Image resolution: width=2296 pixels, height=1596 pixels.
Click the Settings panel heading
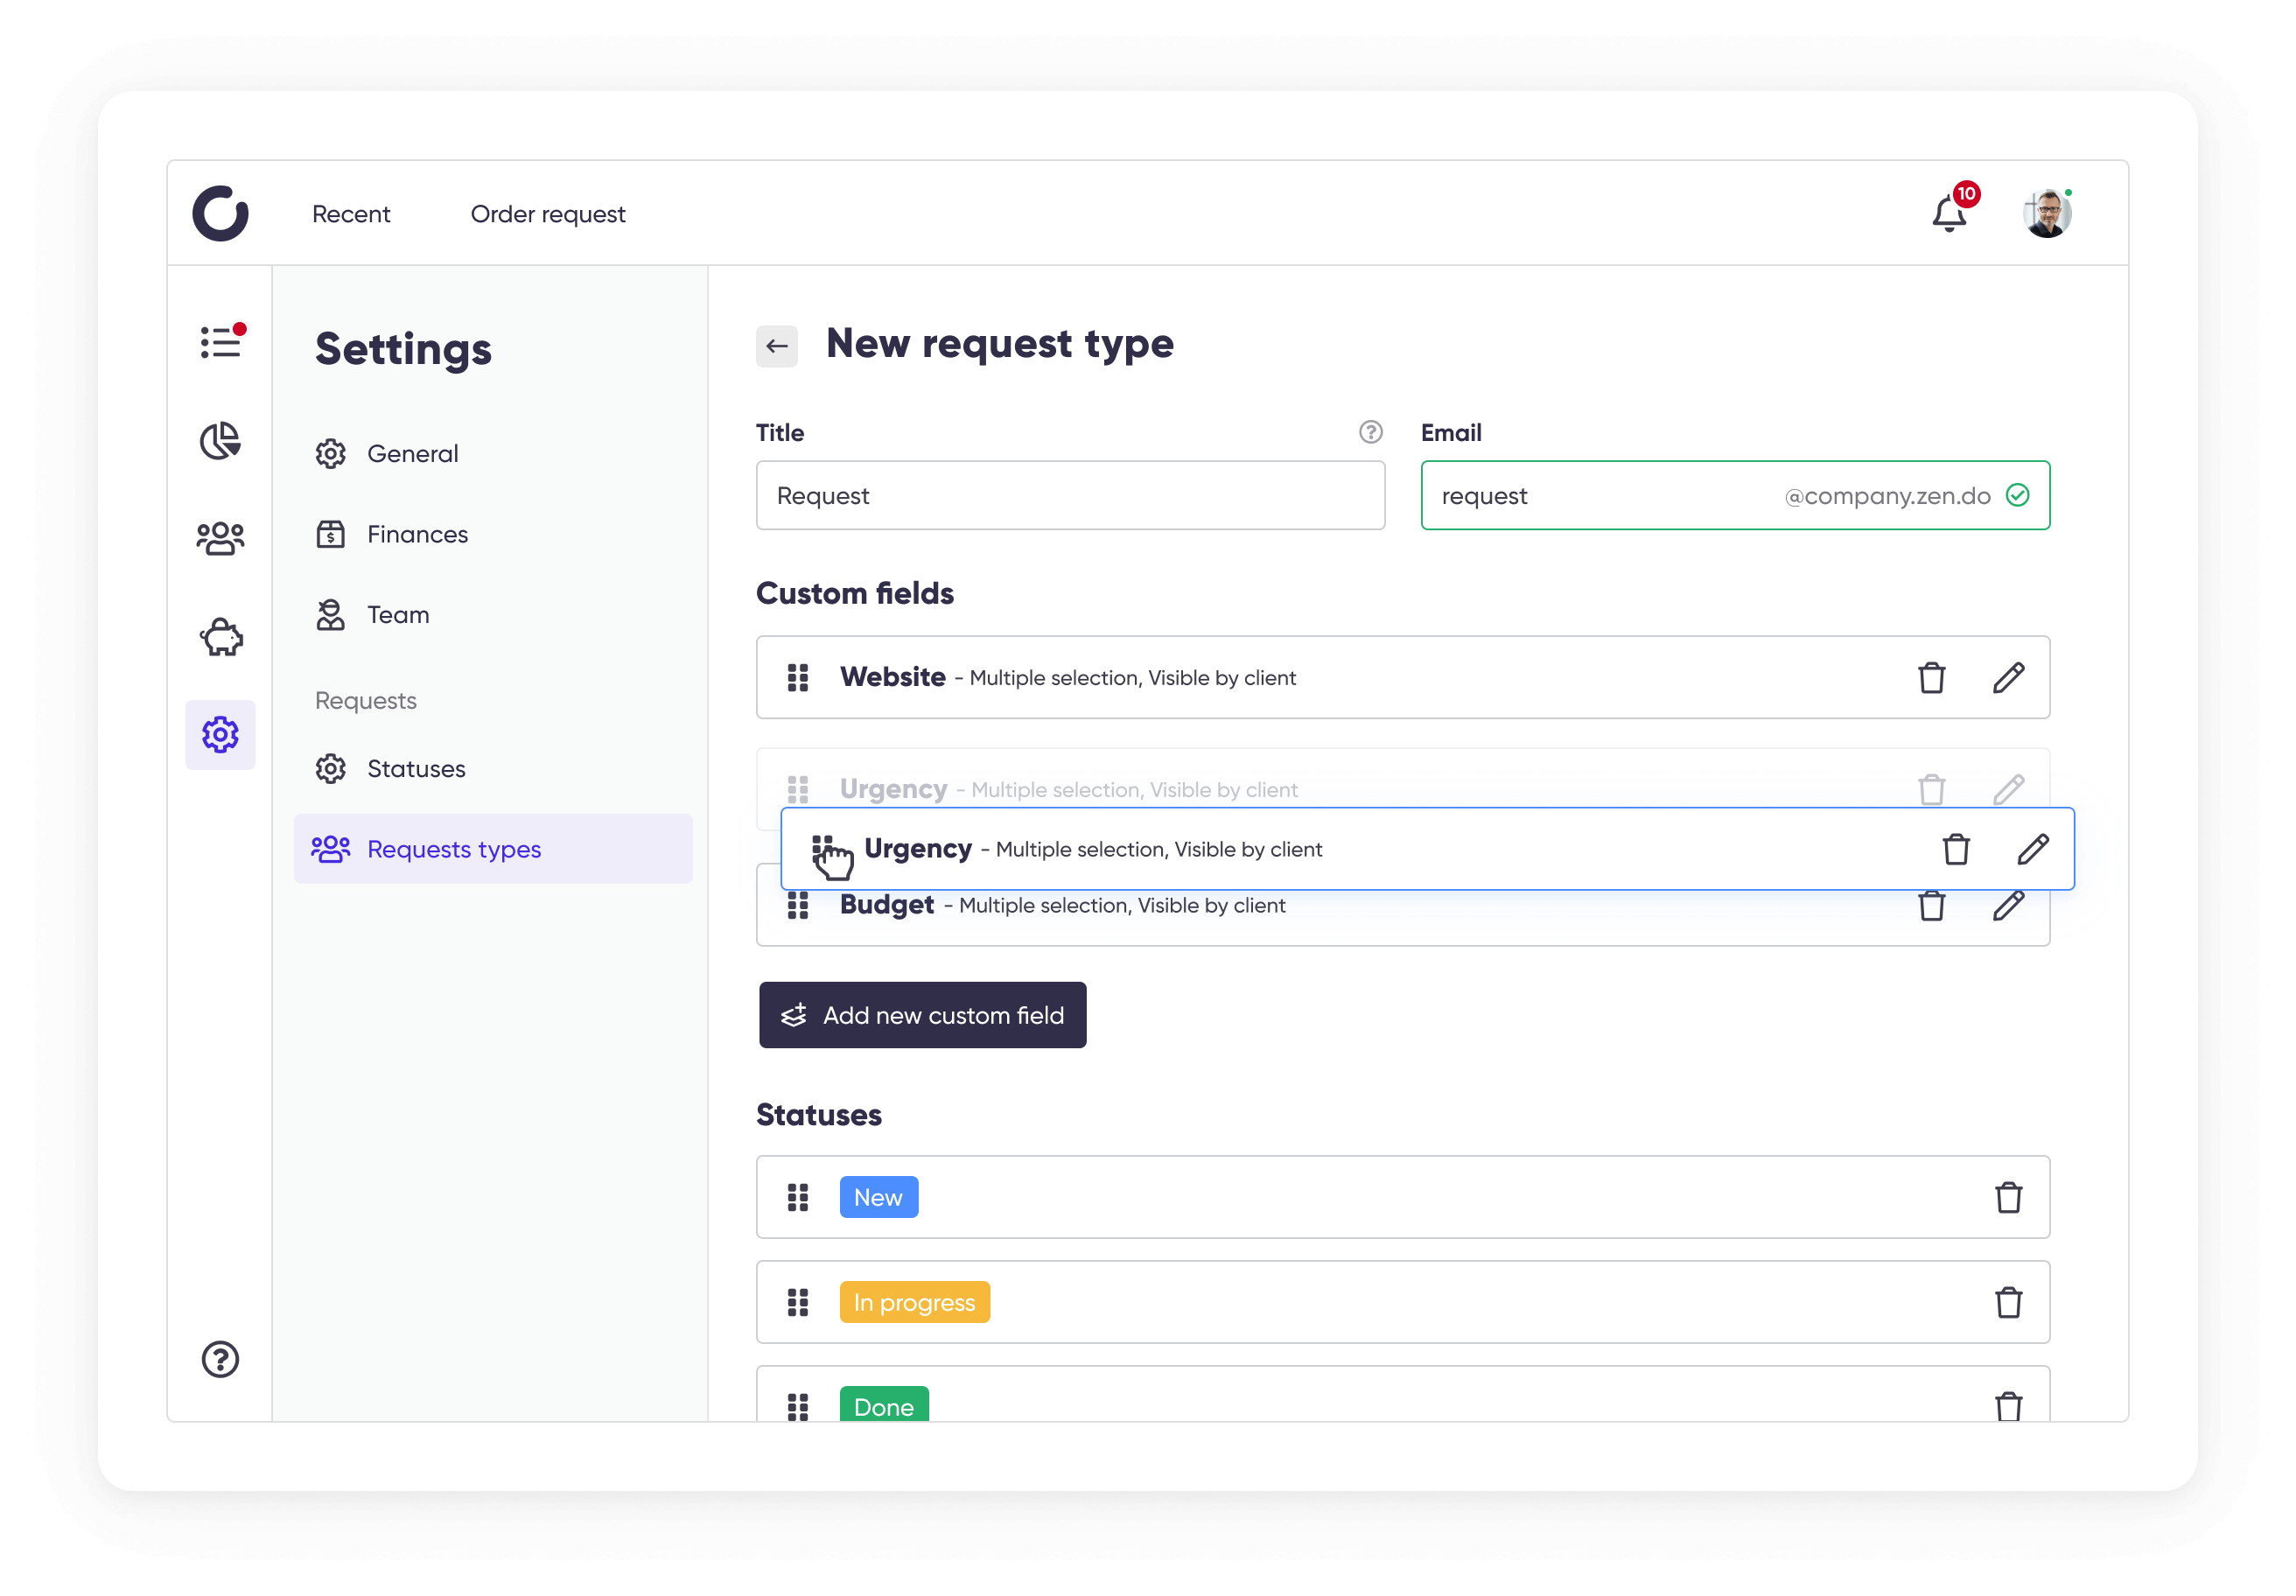[x=403, y=350]
